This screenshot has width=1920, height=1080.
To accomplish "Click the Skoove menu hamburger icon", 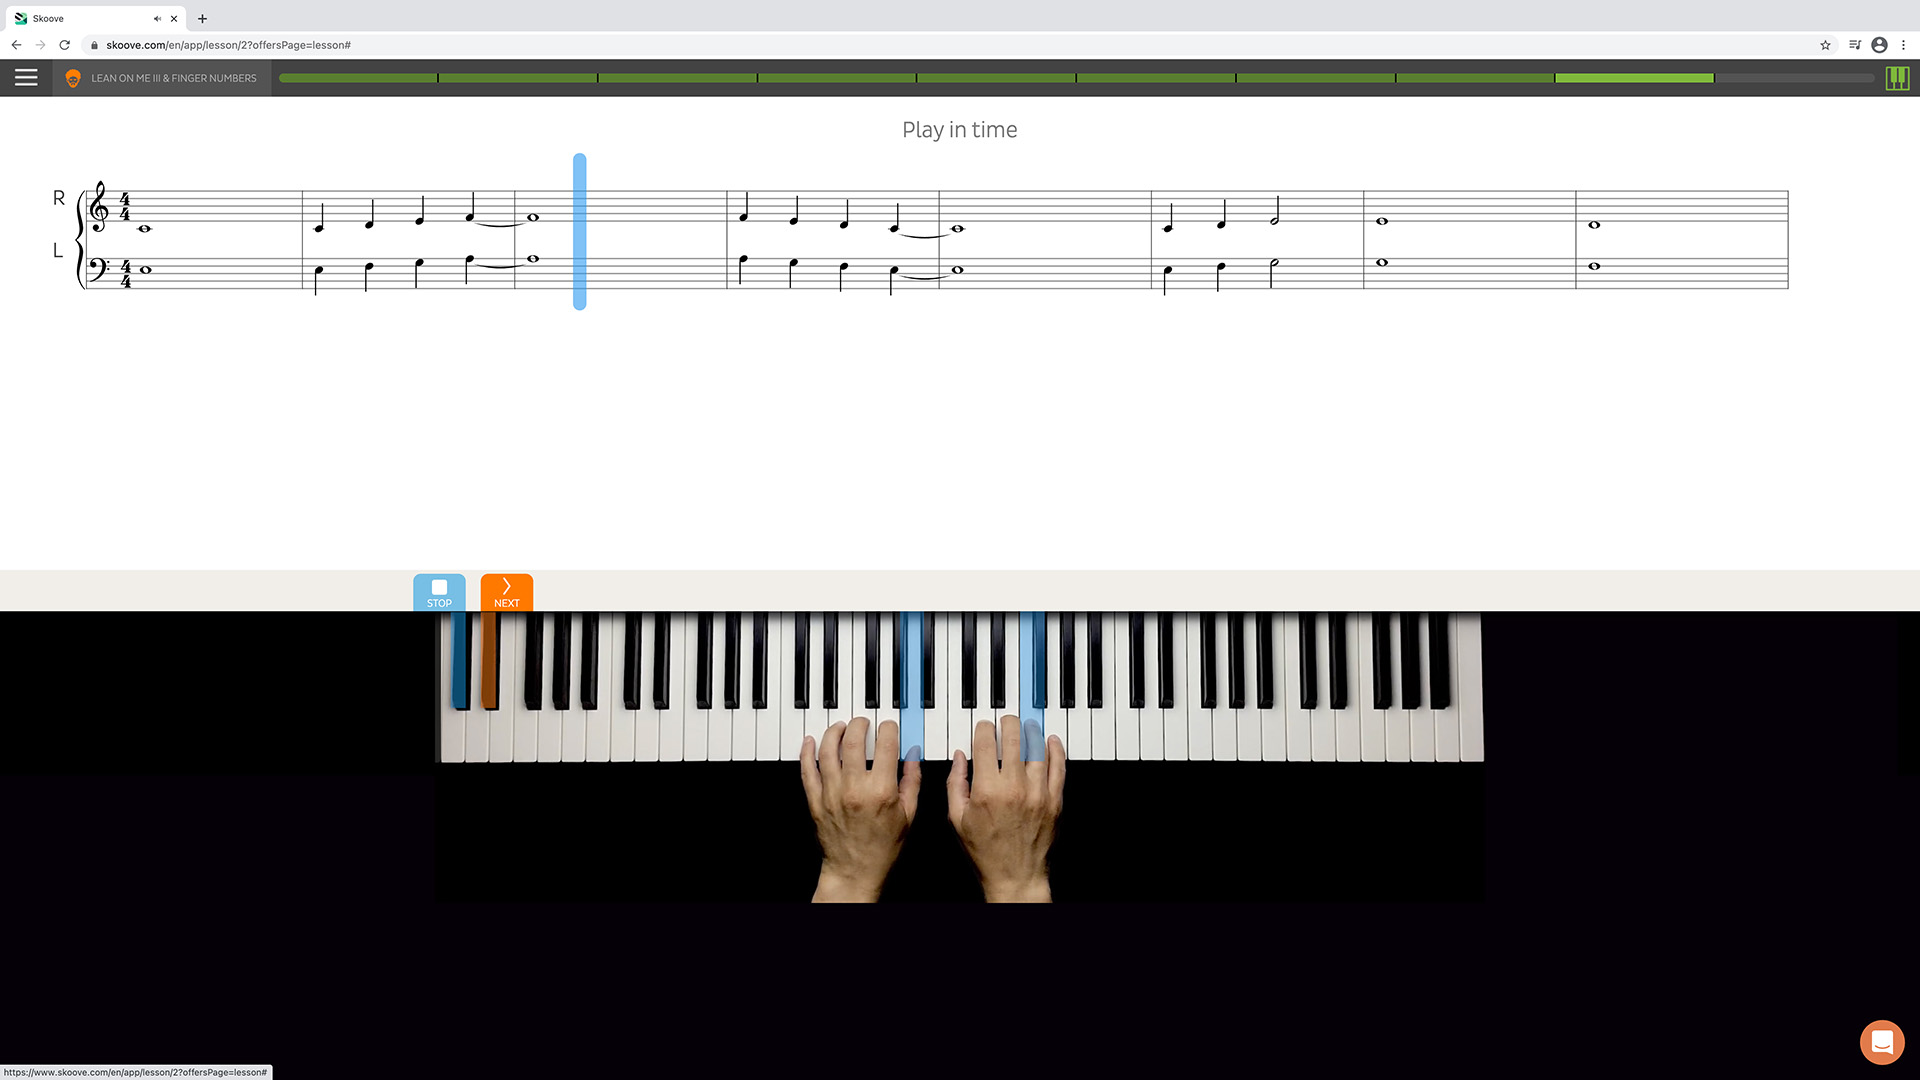I will point(25,76).
